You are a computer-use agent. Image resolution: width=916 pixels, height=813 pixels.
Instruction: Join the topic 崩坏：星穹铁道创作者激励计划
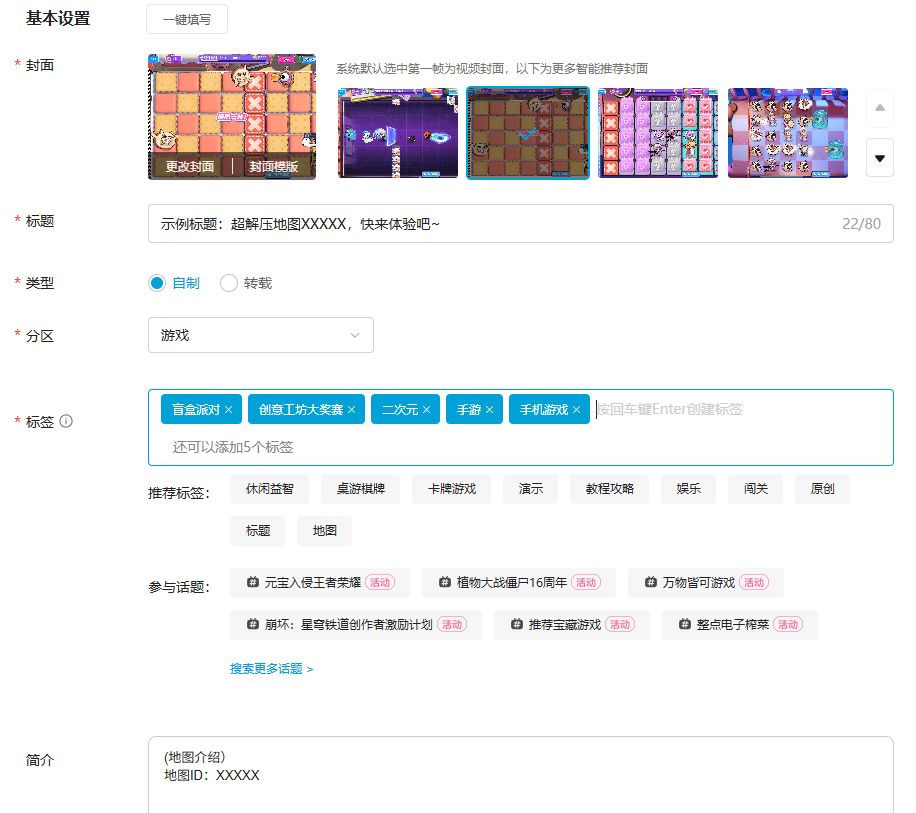356,624
